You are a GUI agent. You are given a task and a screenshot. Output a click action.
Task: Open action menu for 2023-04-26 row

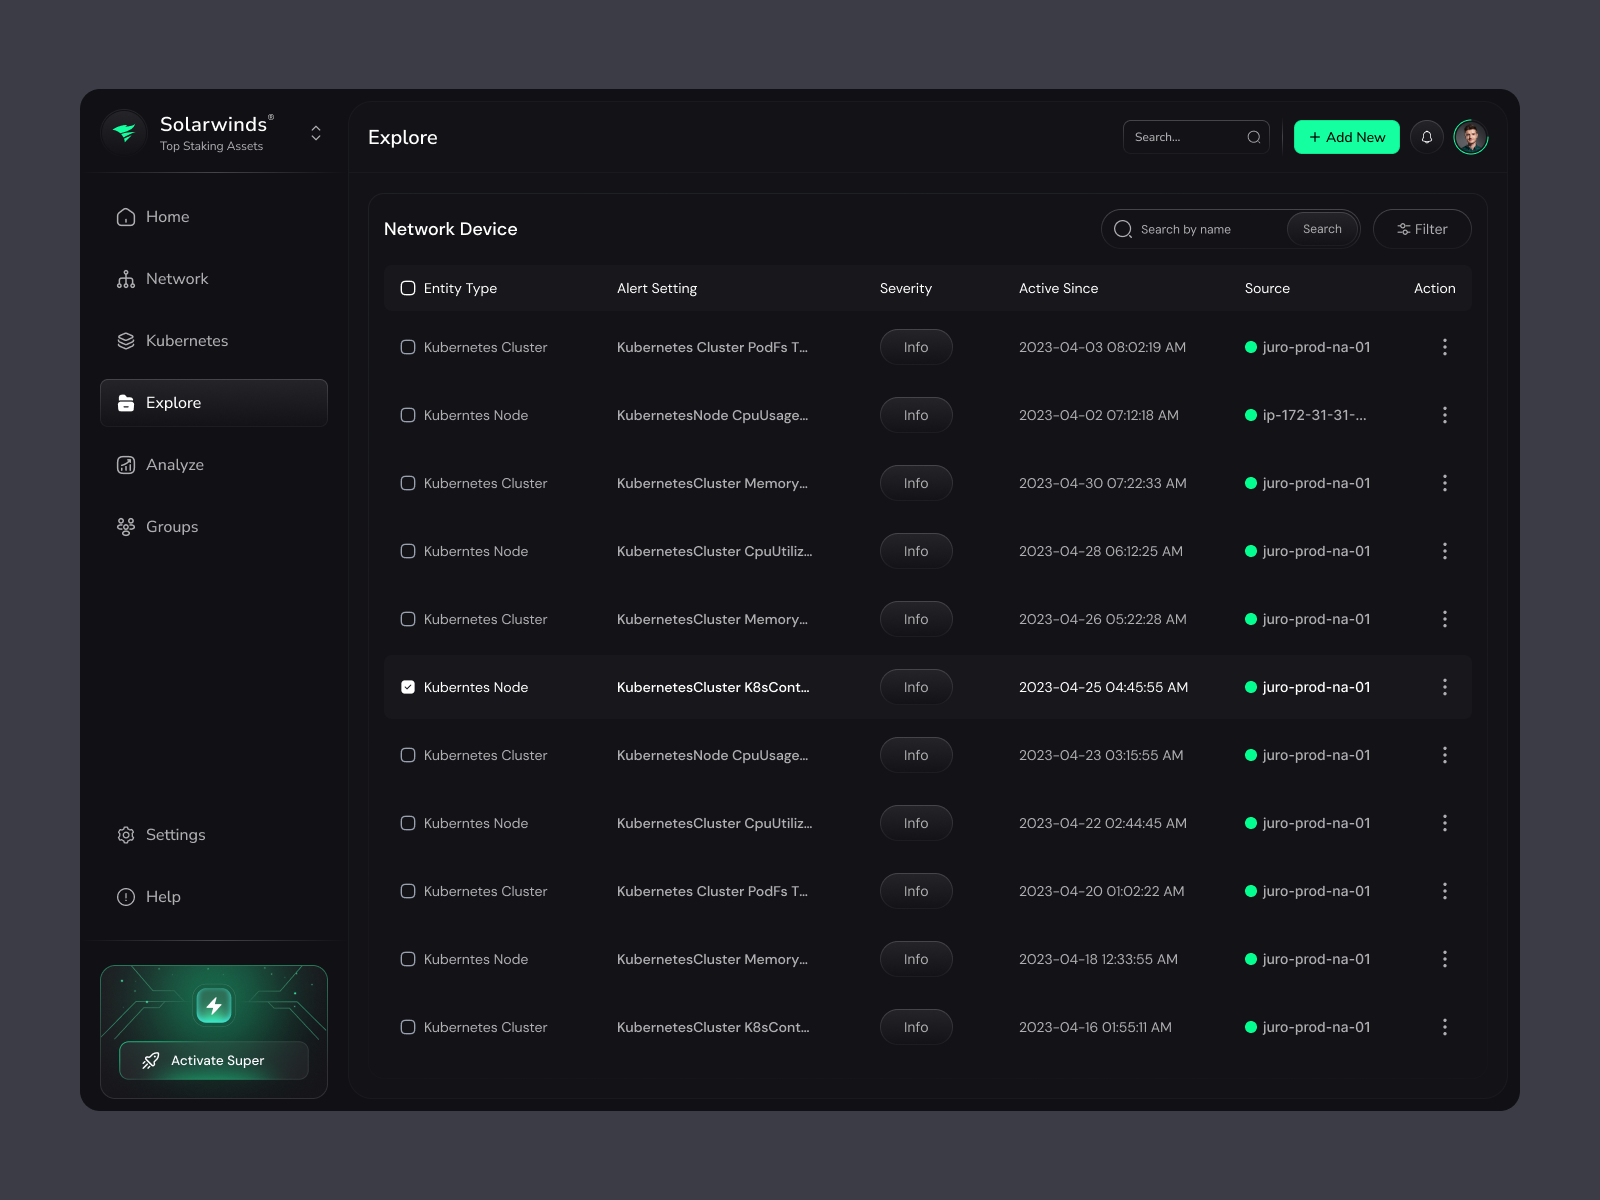pos(1444,619)
